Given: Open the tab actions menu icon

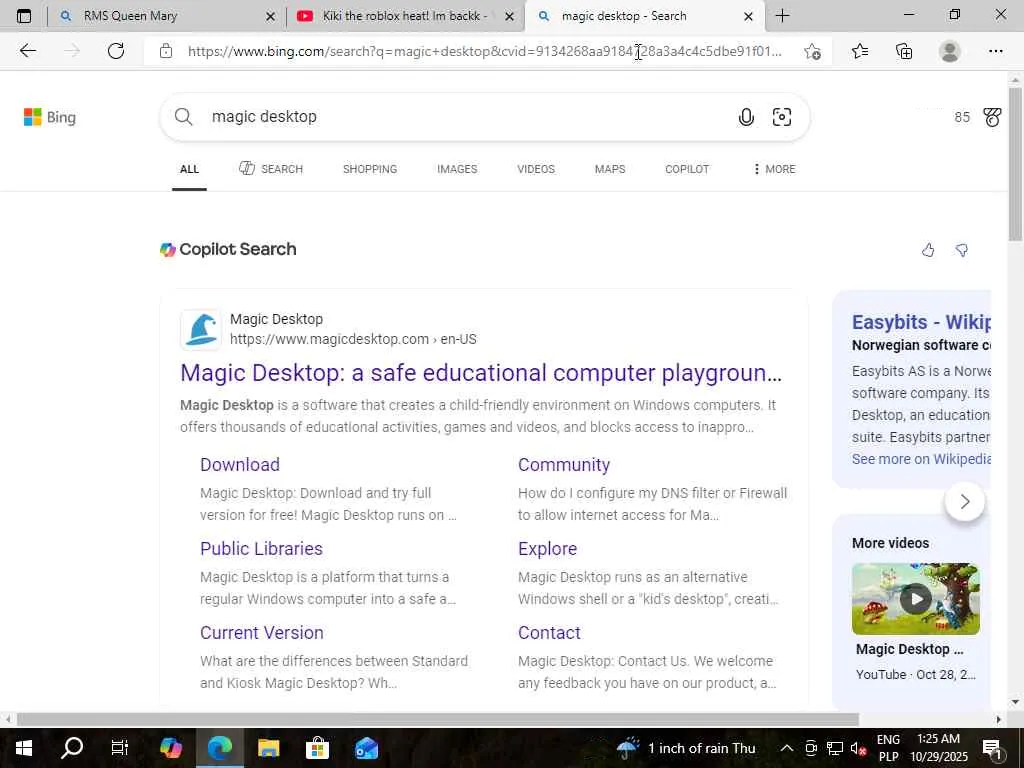Looking at the screenshot, I should (24, 16).
